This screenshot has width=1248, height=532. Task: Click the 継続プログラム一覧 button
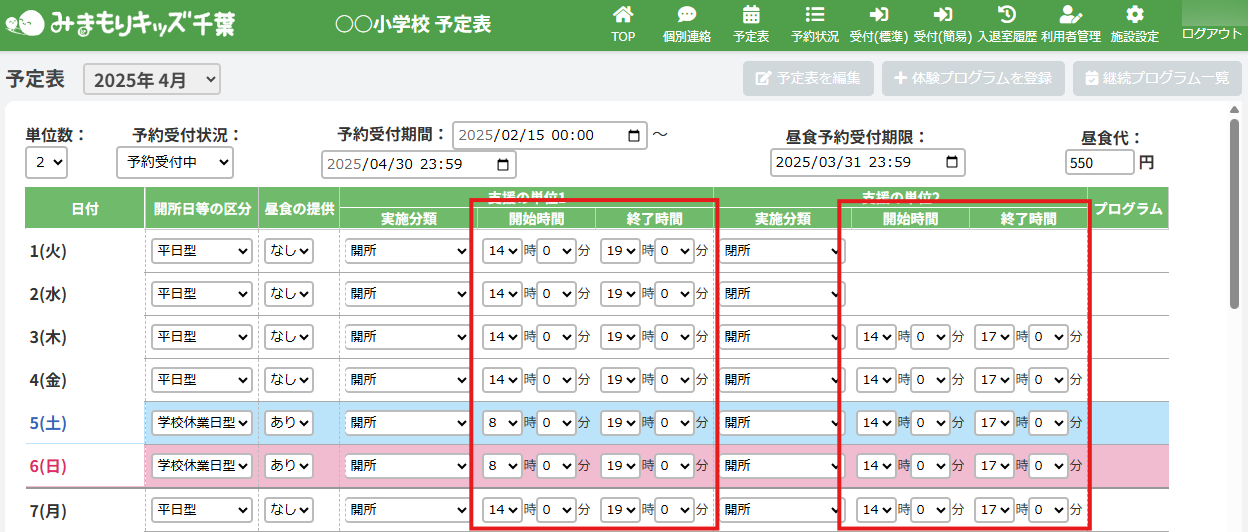1157,78
